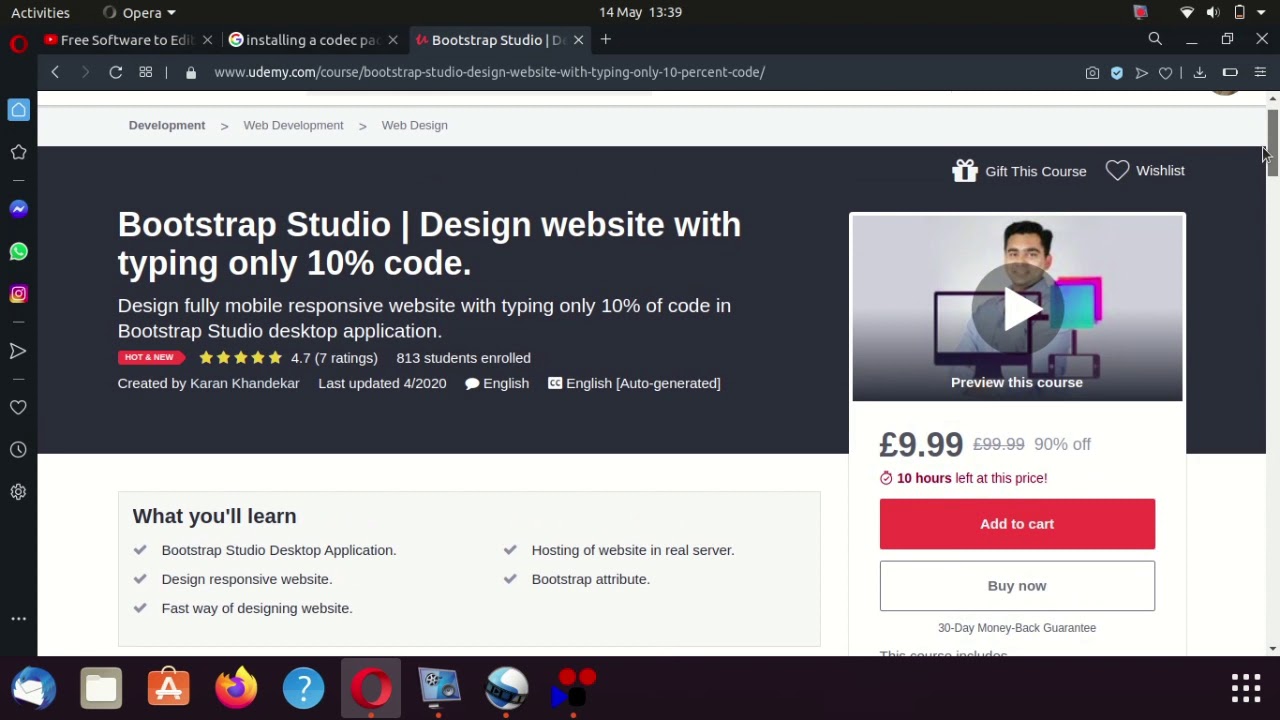Send the page to My Flow from the address bar
Viewport: 1280px width, 720px height.
point(1141,72)
